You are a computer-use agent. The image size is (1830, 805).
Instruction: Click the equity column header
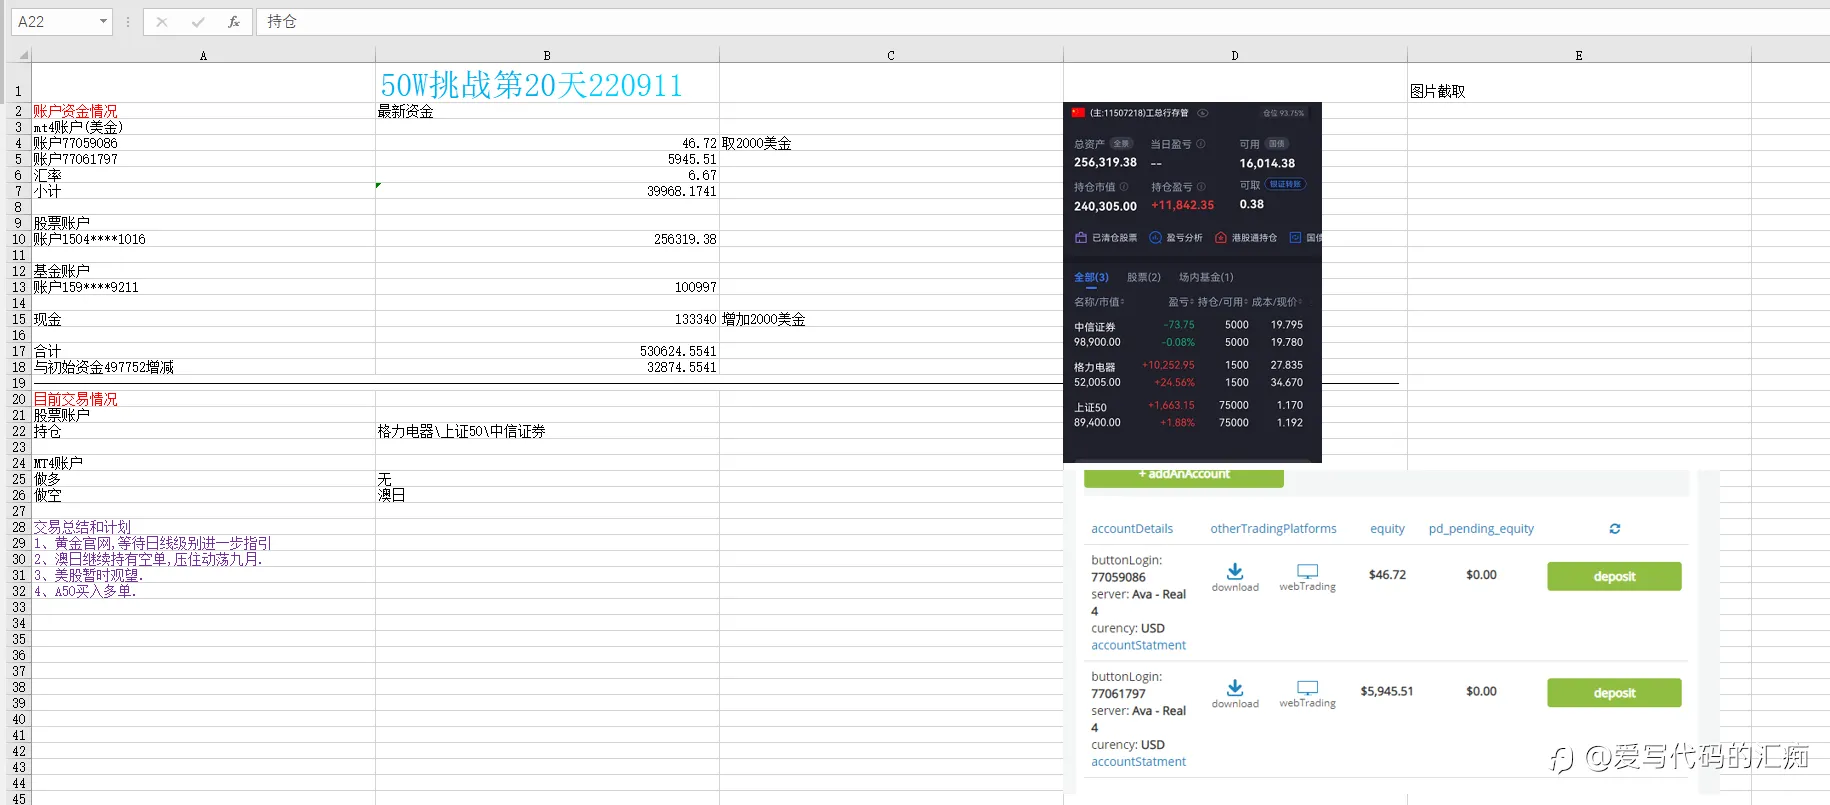(1387, 529)
